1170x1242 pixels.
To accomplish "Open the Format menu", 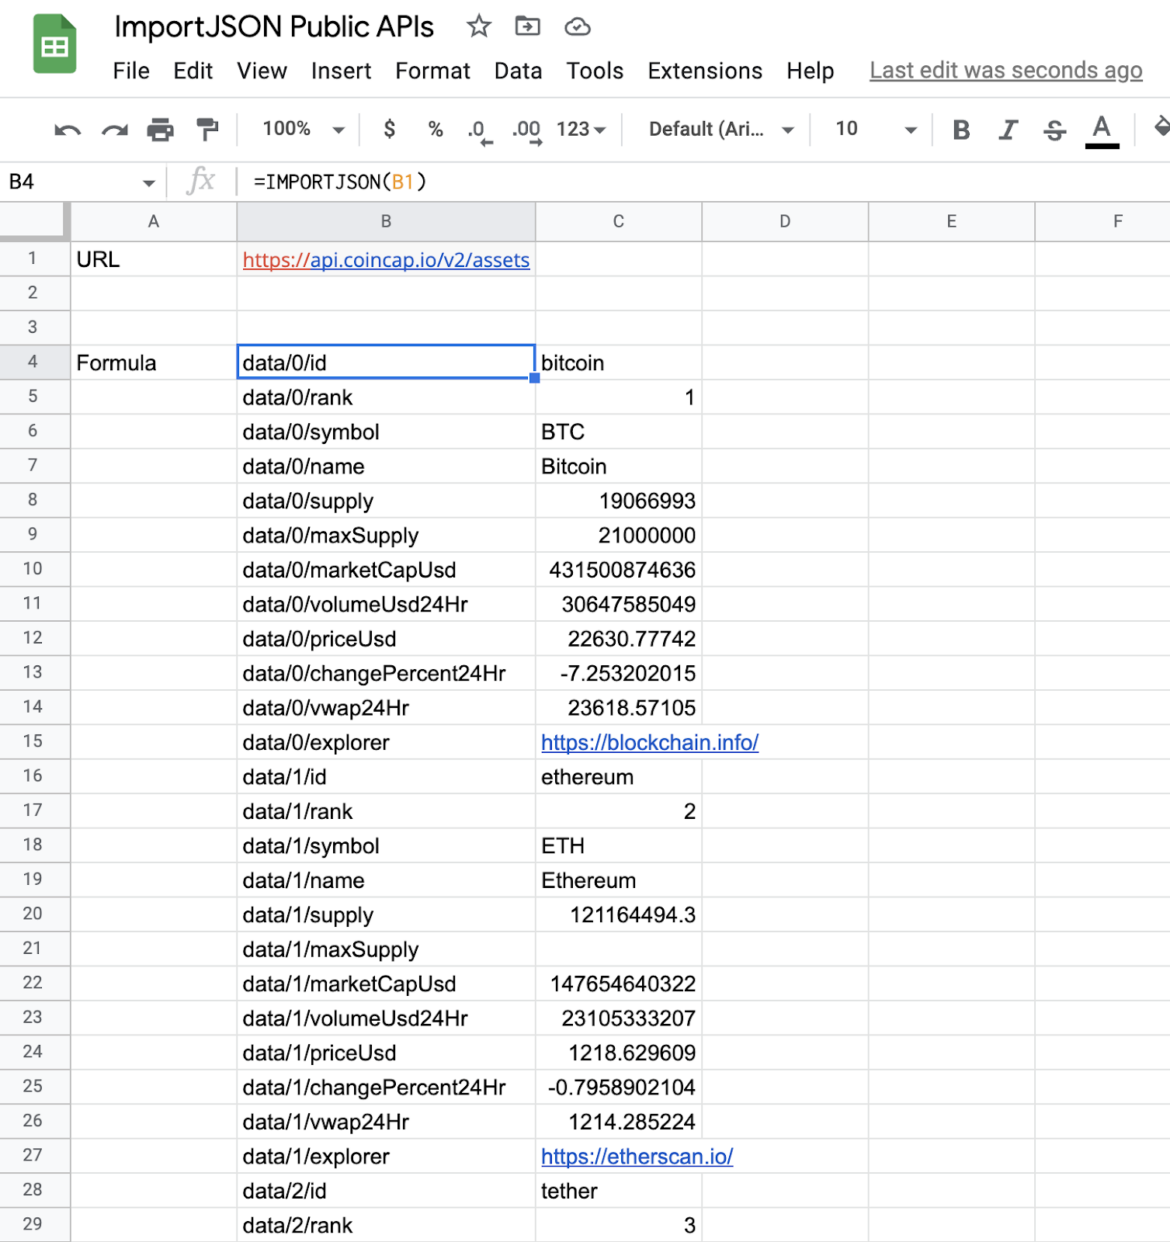I will click(x=432, y=70).
